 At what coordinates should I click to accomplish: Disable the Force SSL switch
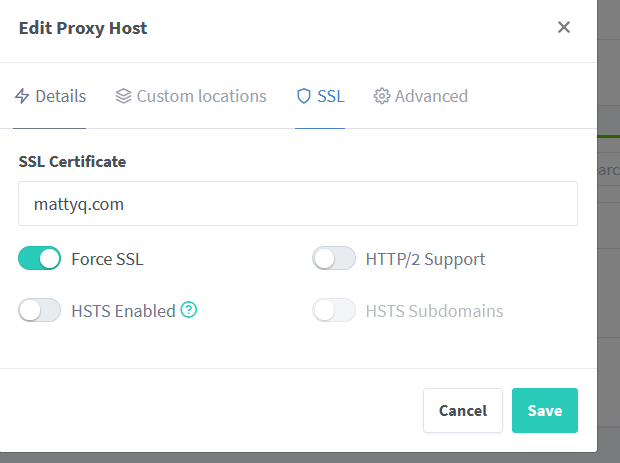(40, 258)
